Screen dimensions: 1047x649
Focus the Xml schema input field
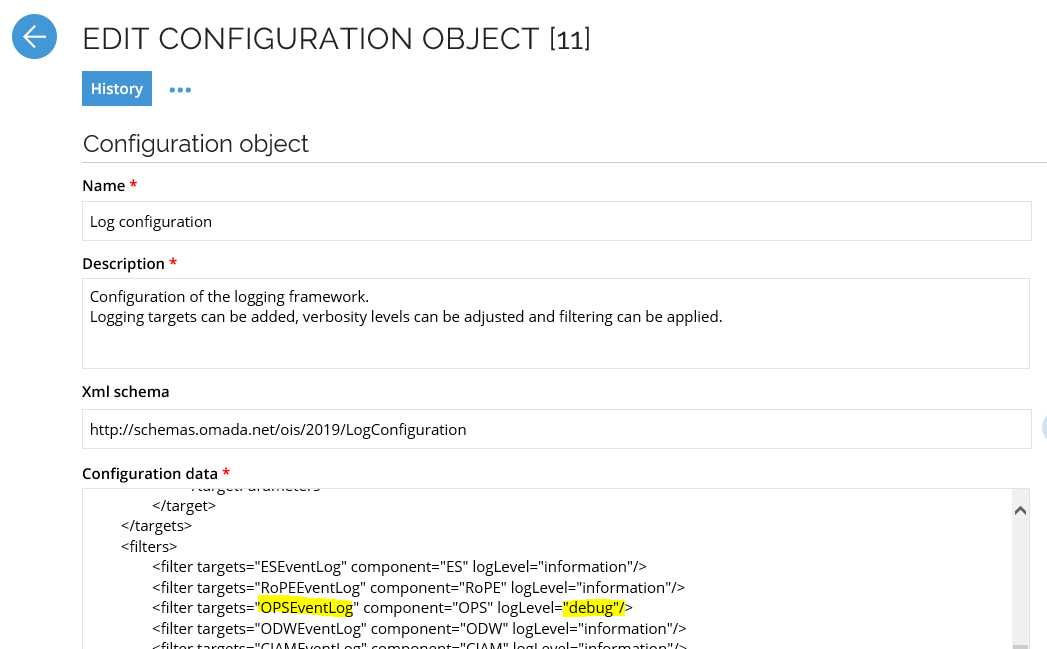pyautogui.click(x=556, y=429)
